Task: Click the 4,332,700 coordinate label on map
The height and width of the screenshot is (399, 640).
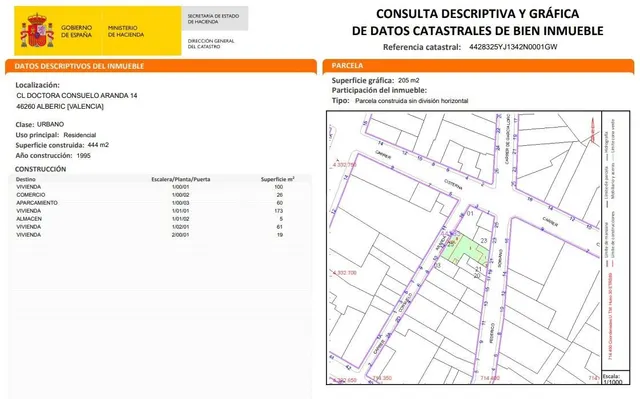Action: [x=345, y=273]
